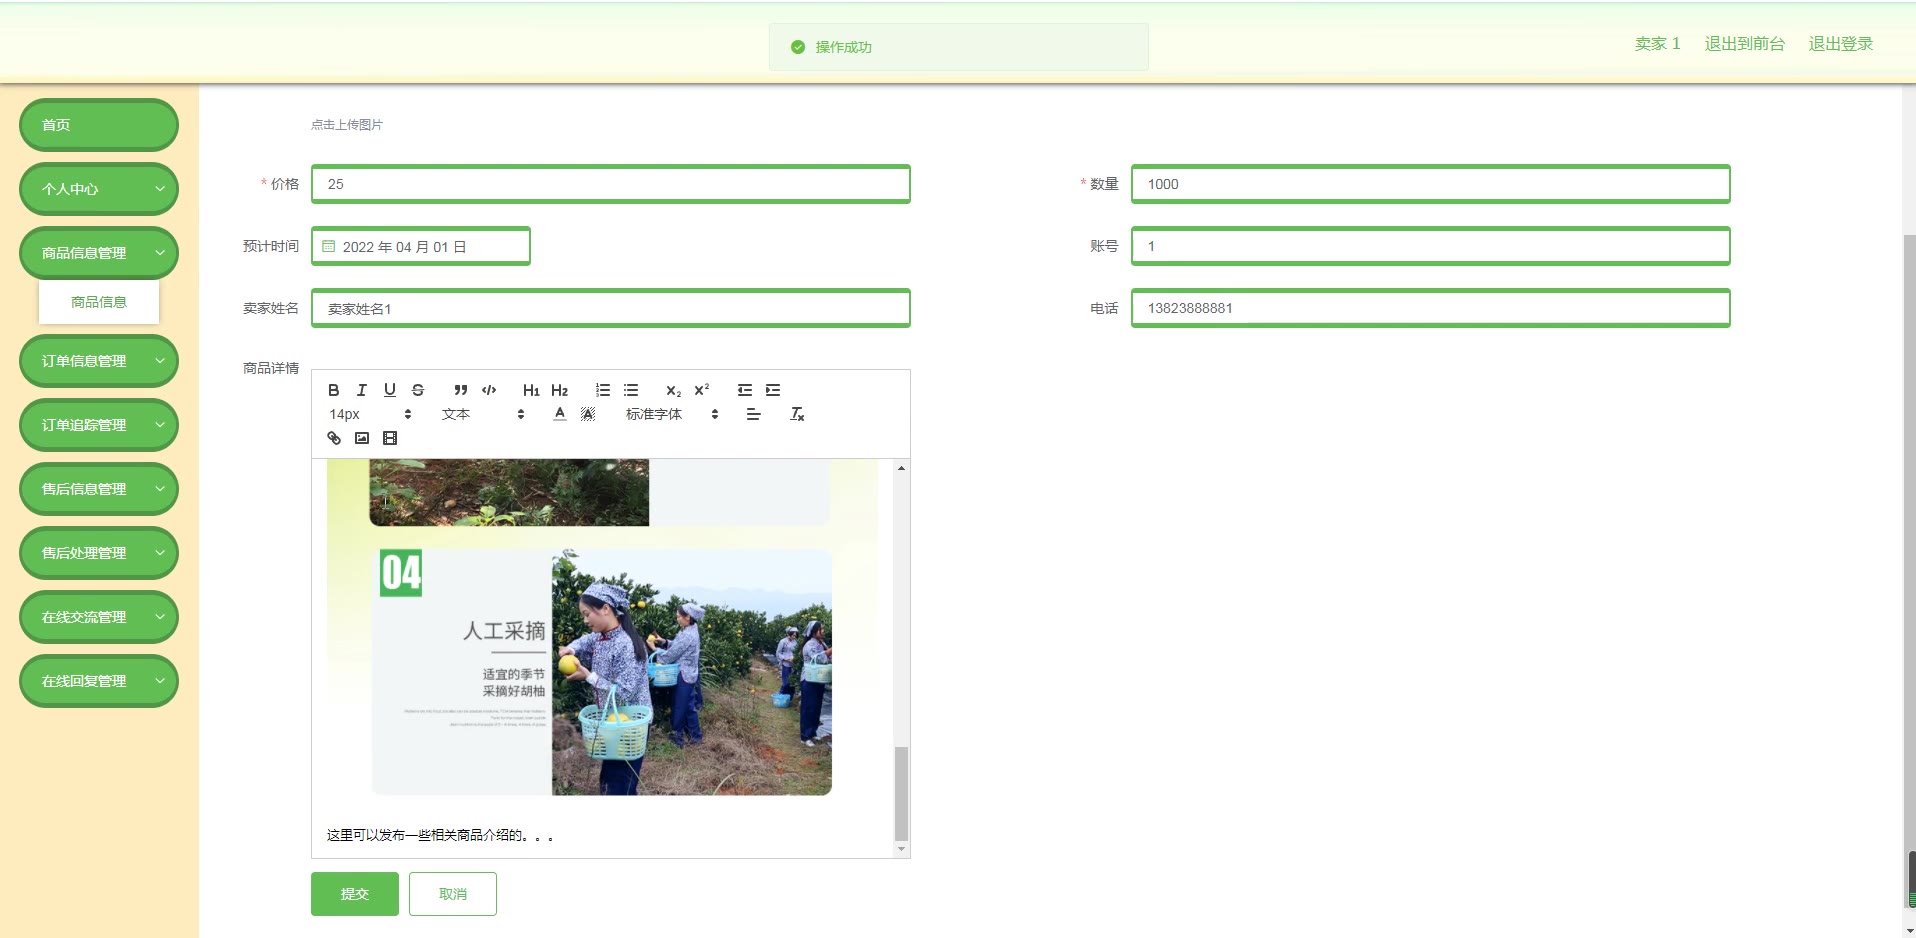Insert hyperlink via link icon
Viewport: 1916px width, 938px height.
[x=334, y=438]
